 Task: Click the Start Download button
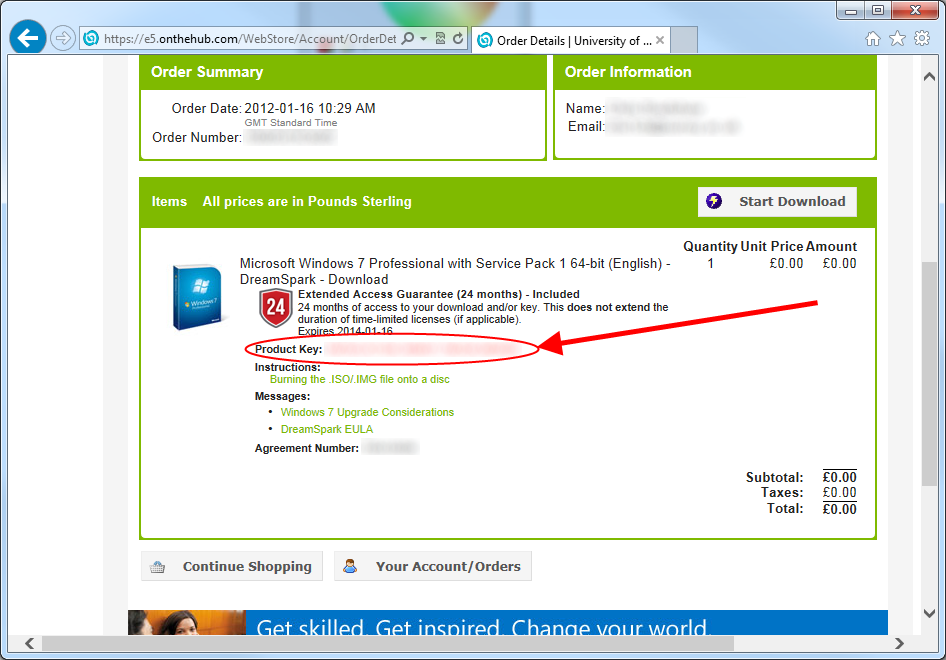point(778,201)
